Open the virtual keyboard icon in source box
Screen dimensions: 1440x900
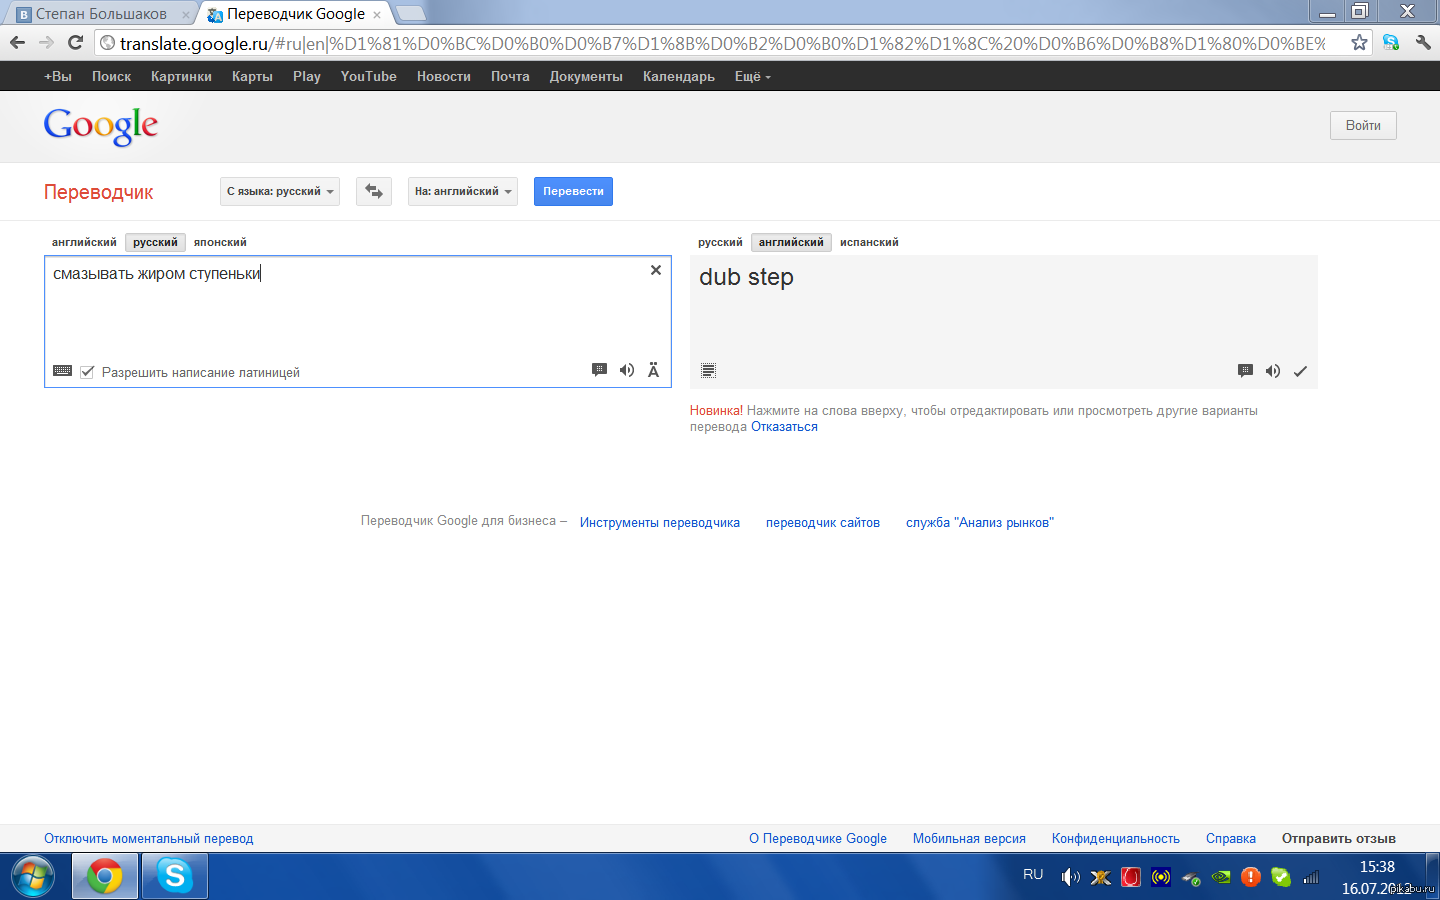point(62,371)
